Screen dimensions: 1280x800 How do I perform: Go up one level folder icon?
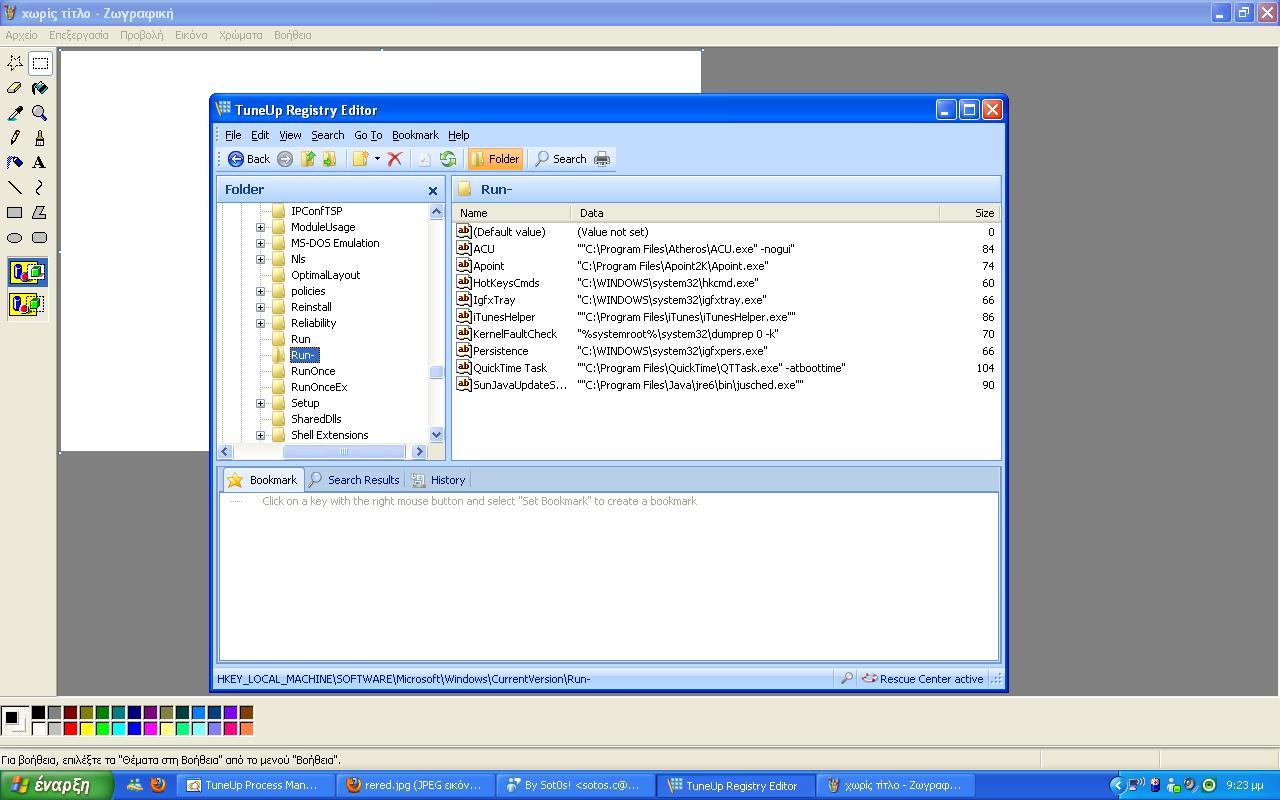[x=308, y=159]
